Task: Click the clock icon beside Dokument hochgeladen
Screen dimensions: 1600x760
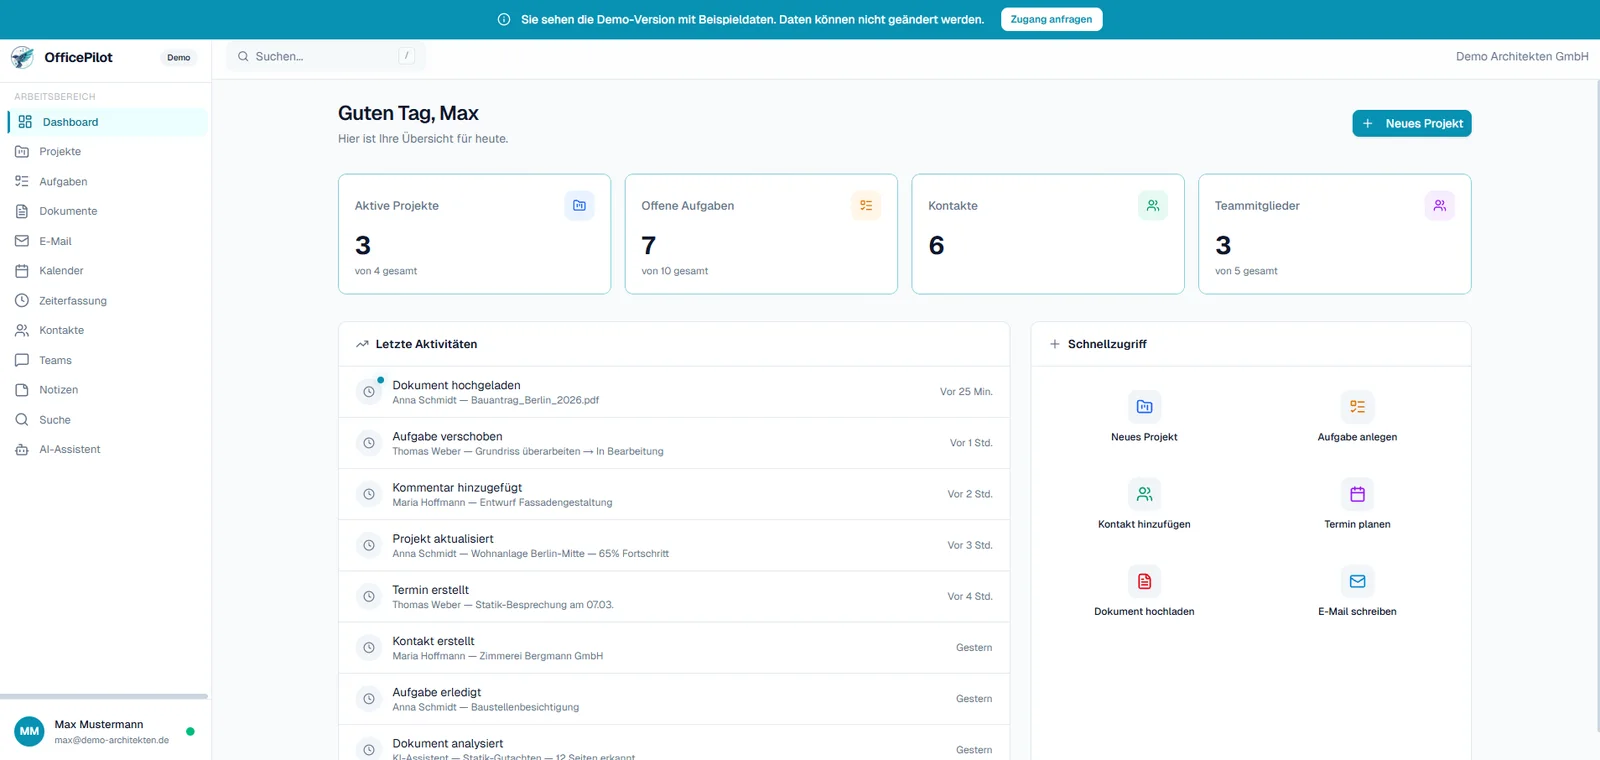Action: tap(369, 392)
